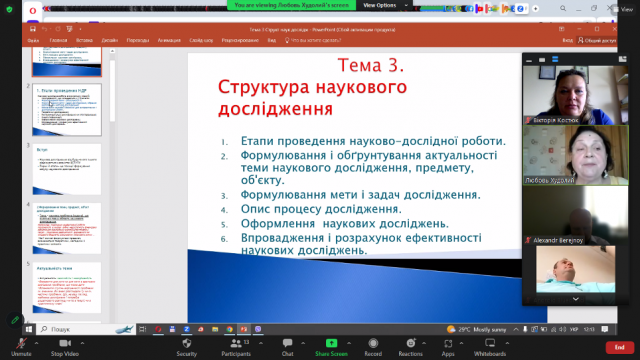Select slide 5 thumbnail 'Актуальність теми'

(x=67, y=287)
